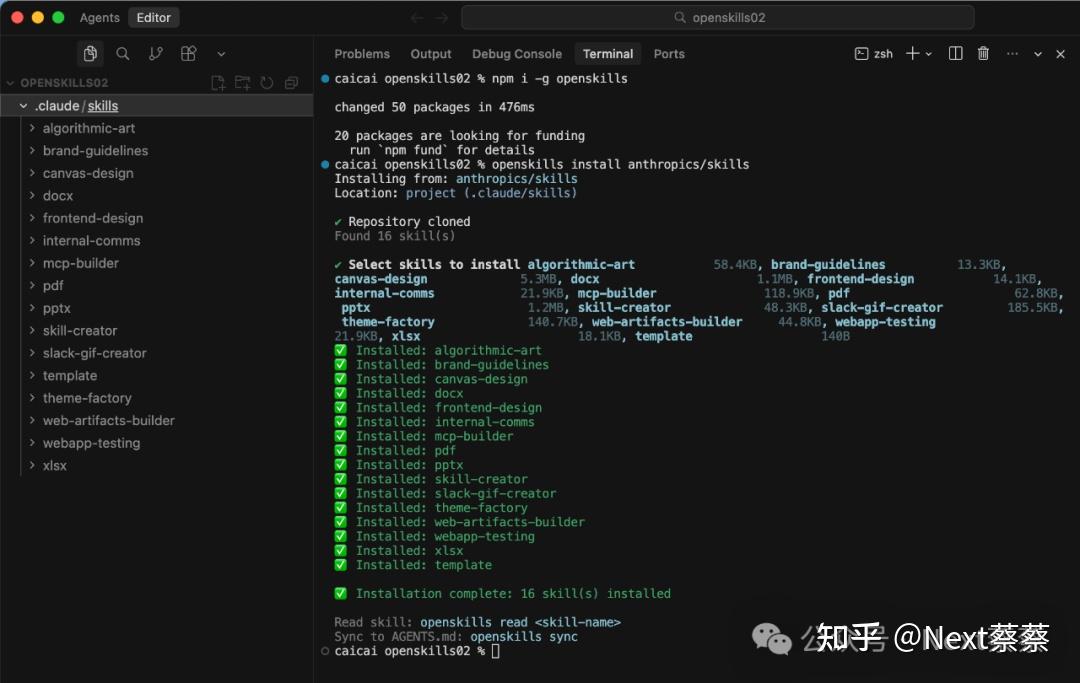Open terminal more actions ellipsis menu
1080x683 pixels.
click(x=1012, y=53)
